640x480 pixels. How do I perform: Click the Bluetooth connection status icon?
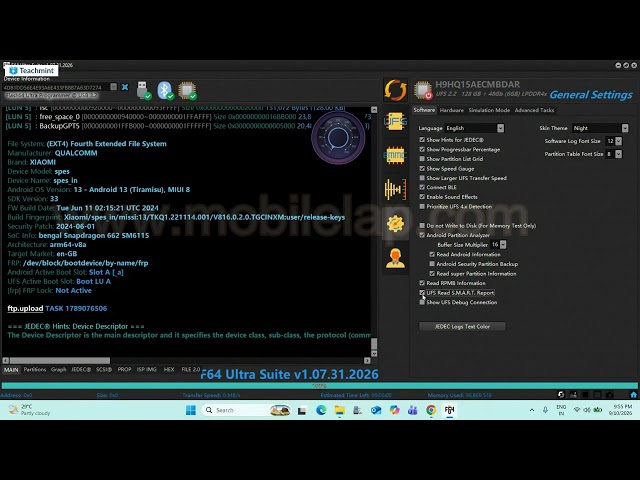tap(165, 90)
